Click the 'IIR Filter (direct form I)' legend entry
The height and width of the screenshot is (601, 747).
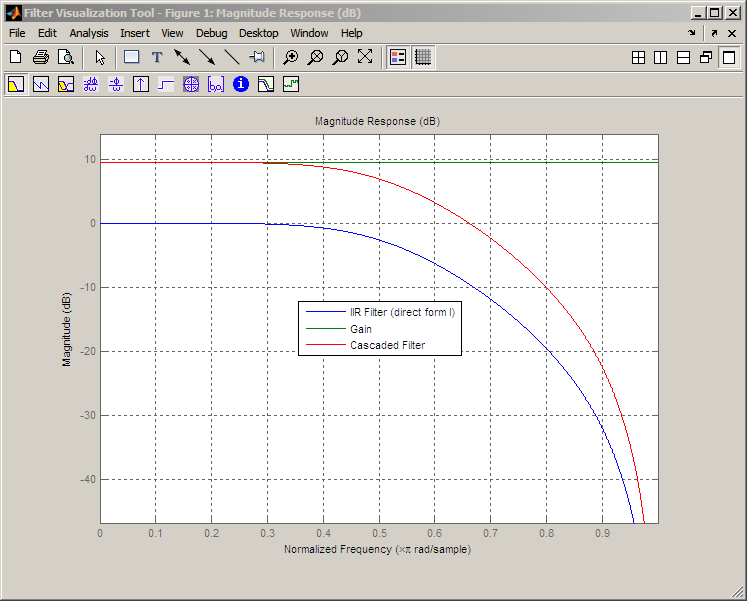point(403,312)
